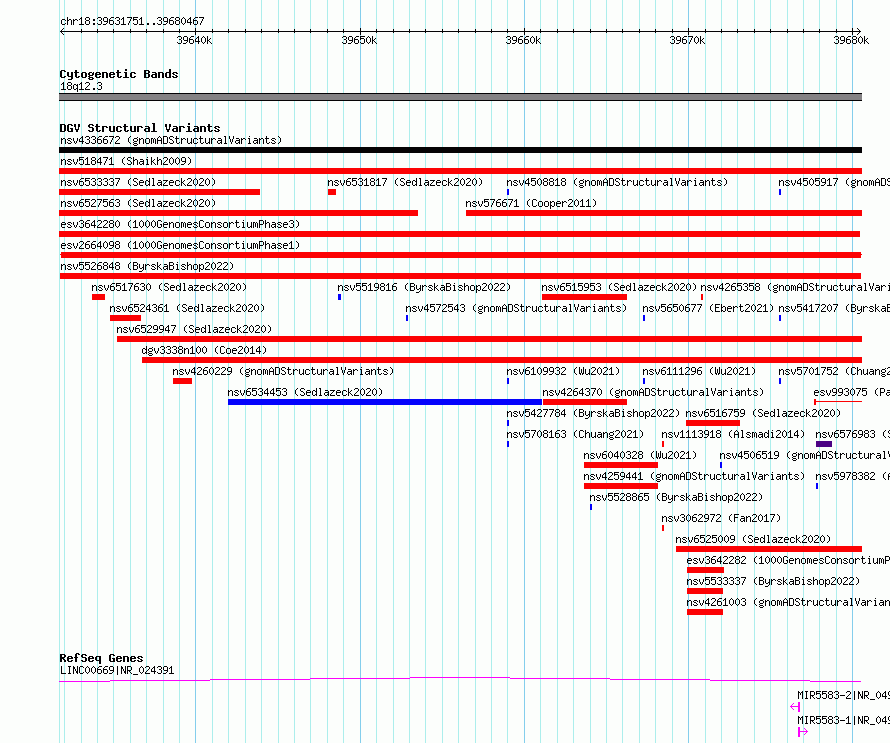Click dgv3338n100 (Coe2014) variant label

204,350
